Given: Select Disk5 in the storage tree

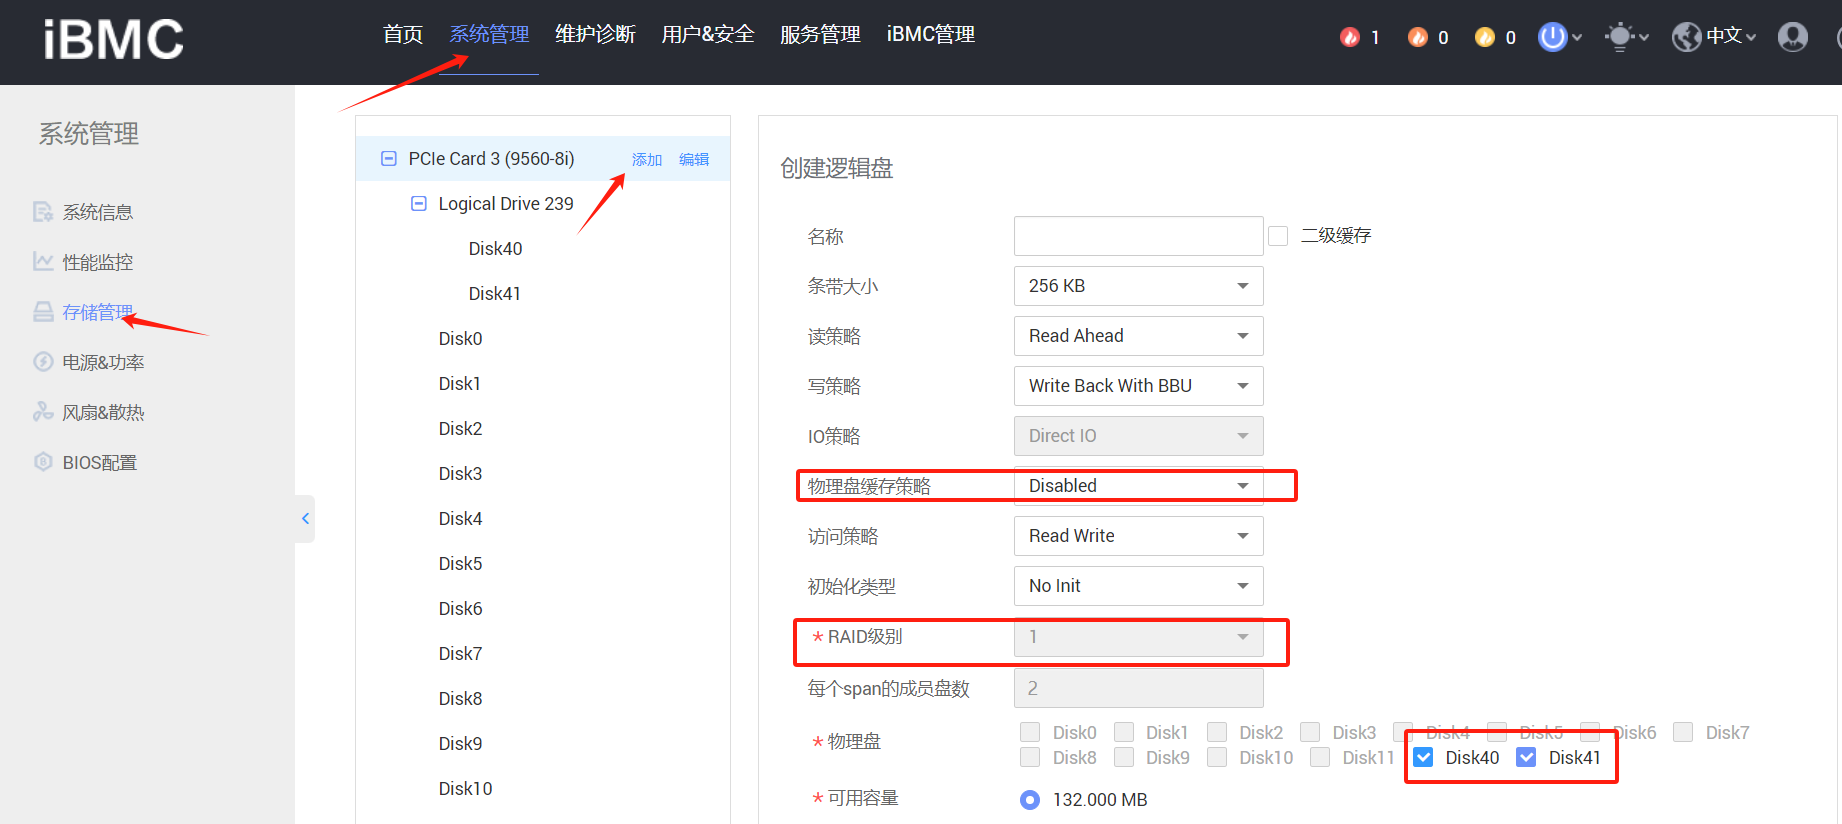Looking at the screenshot, I should pyautogui.click(x=460, y=564).
